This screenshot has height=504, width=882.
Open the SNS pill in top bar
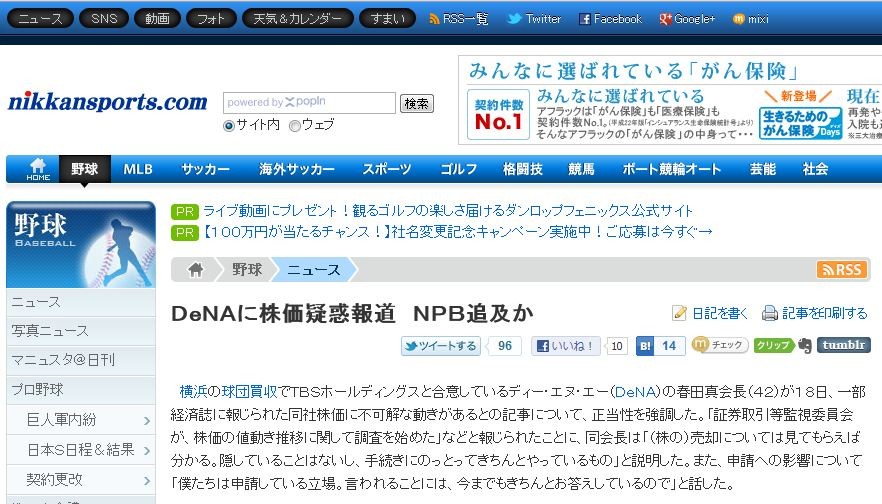pyautogui.click(x=104, y=19)
